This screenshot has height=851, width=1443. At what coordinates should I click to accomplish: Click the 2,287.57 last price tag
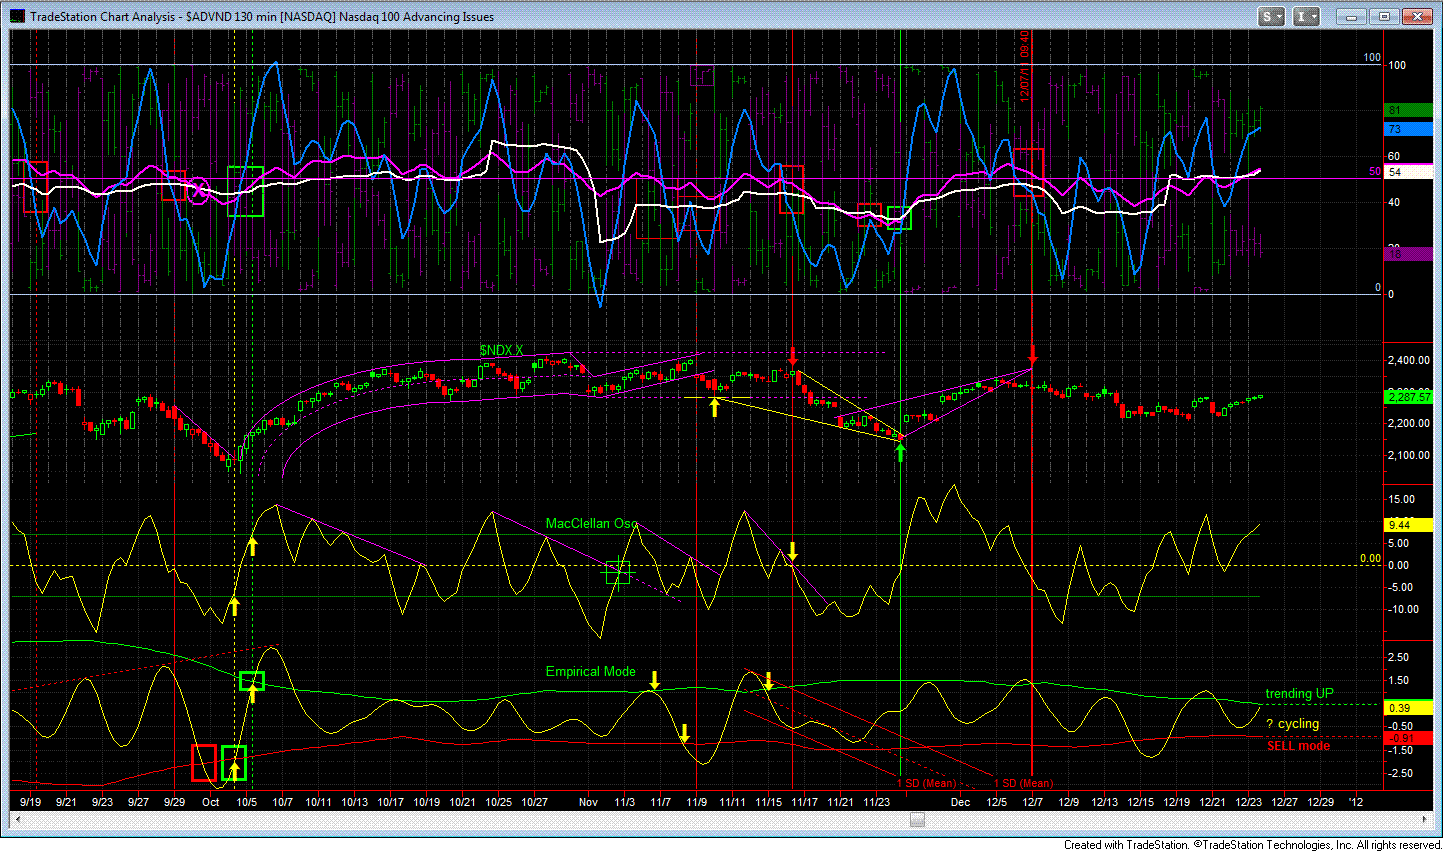1408,397
